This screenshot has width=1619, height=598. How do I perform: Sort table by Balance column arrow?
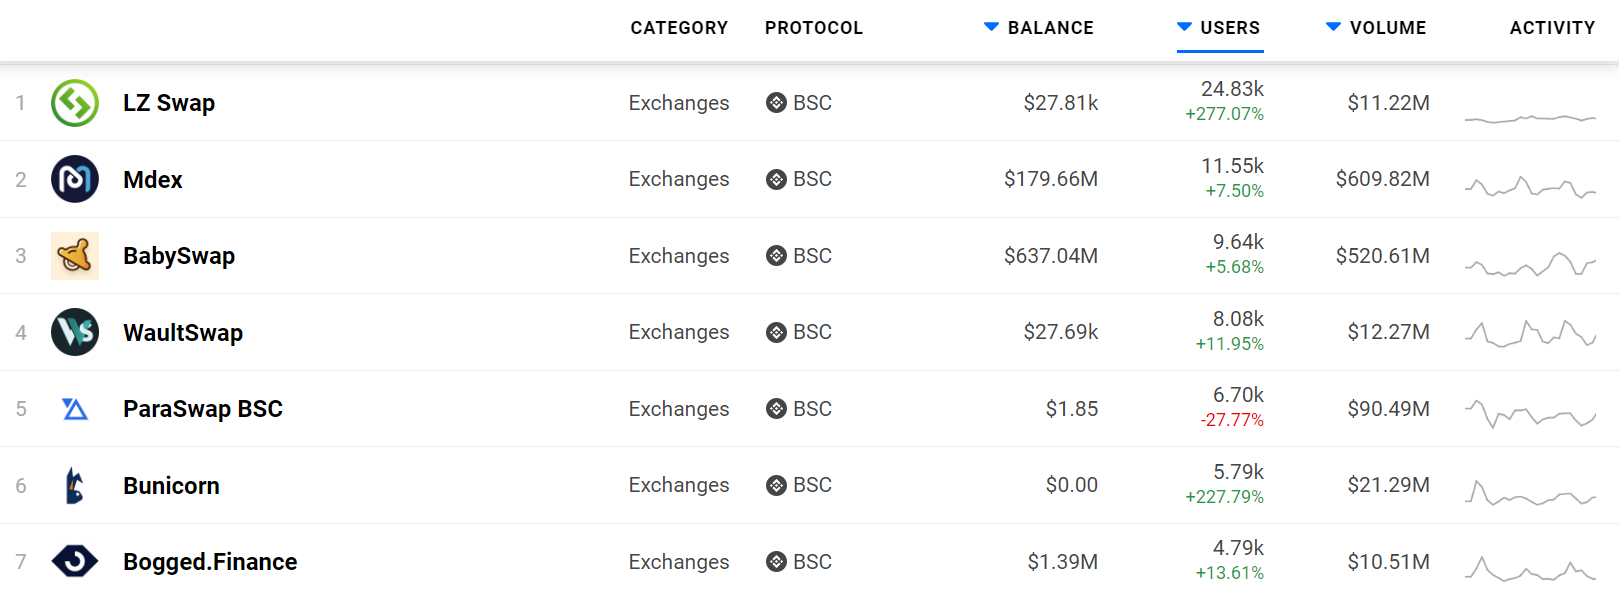point(991,27)
